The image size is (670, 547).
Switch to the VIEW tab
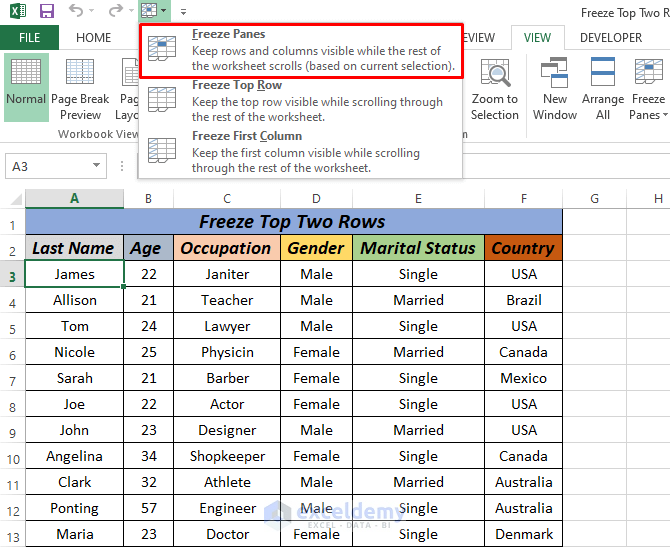point(538,38)
